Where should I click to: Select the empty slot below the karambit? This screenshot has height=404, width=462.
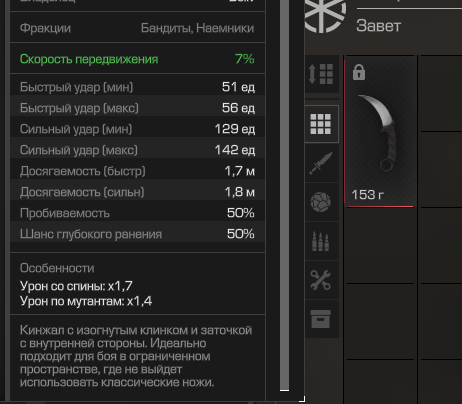[x=381, y=246]
